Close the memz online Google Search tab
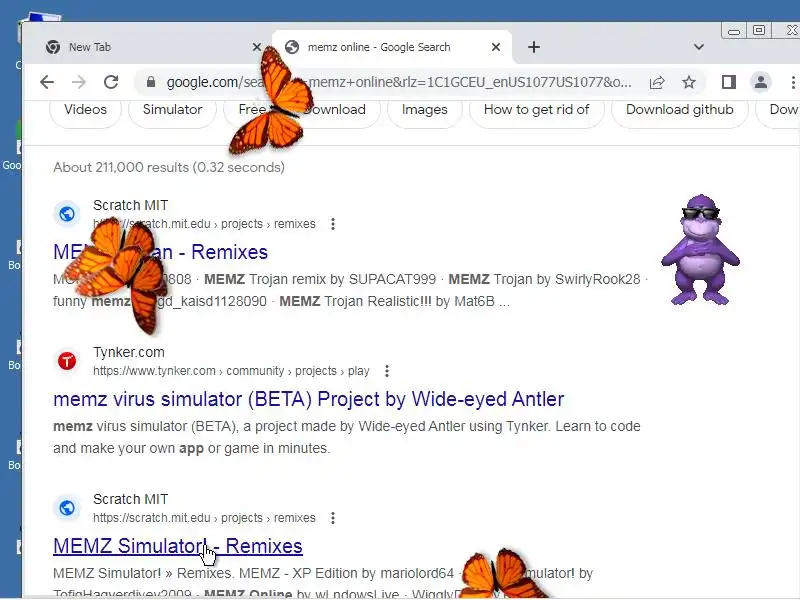Viewport: 800px width, 600px height. pyautogui.click(x=495, y=47)
